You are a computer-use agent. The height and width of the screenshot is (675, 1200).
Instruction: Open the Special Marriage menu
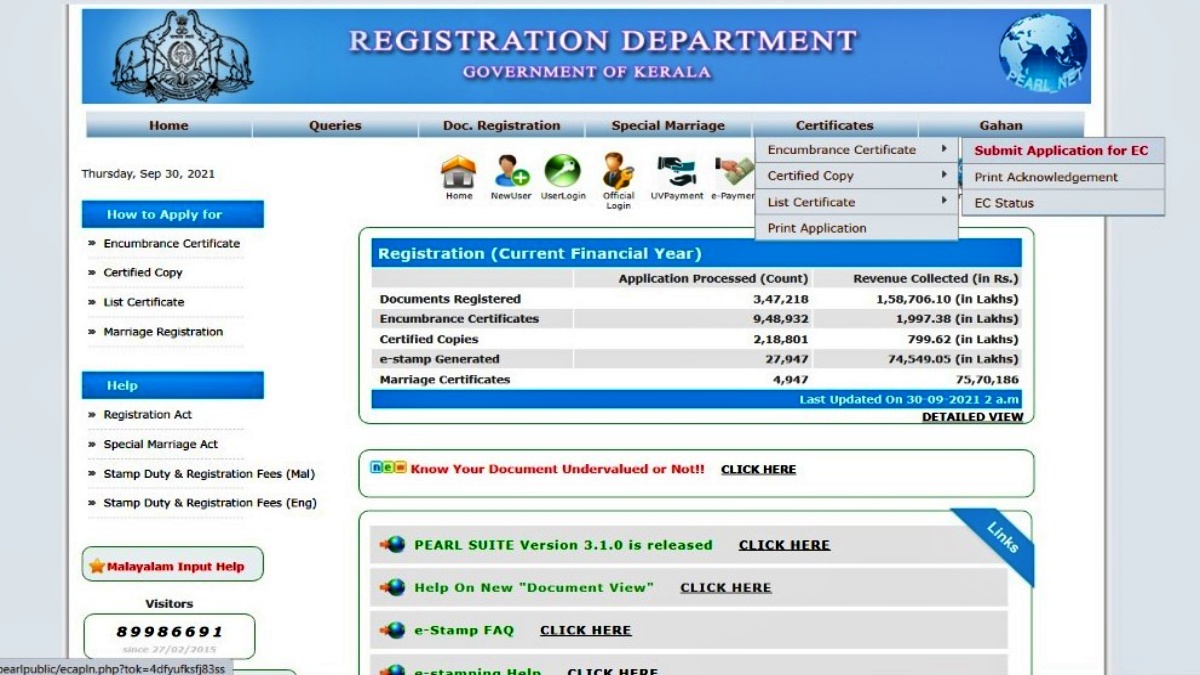pyautogui.click(x=667, y=125)
